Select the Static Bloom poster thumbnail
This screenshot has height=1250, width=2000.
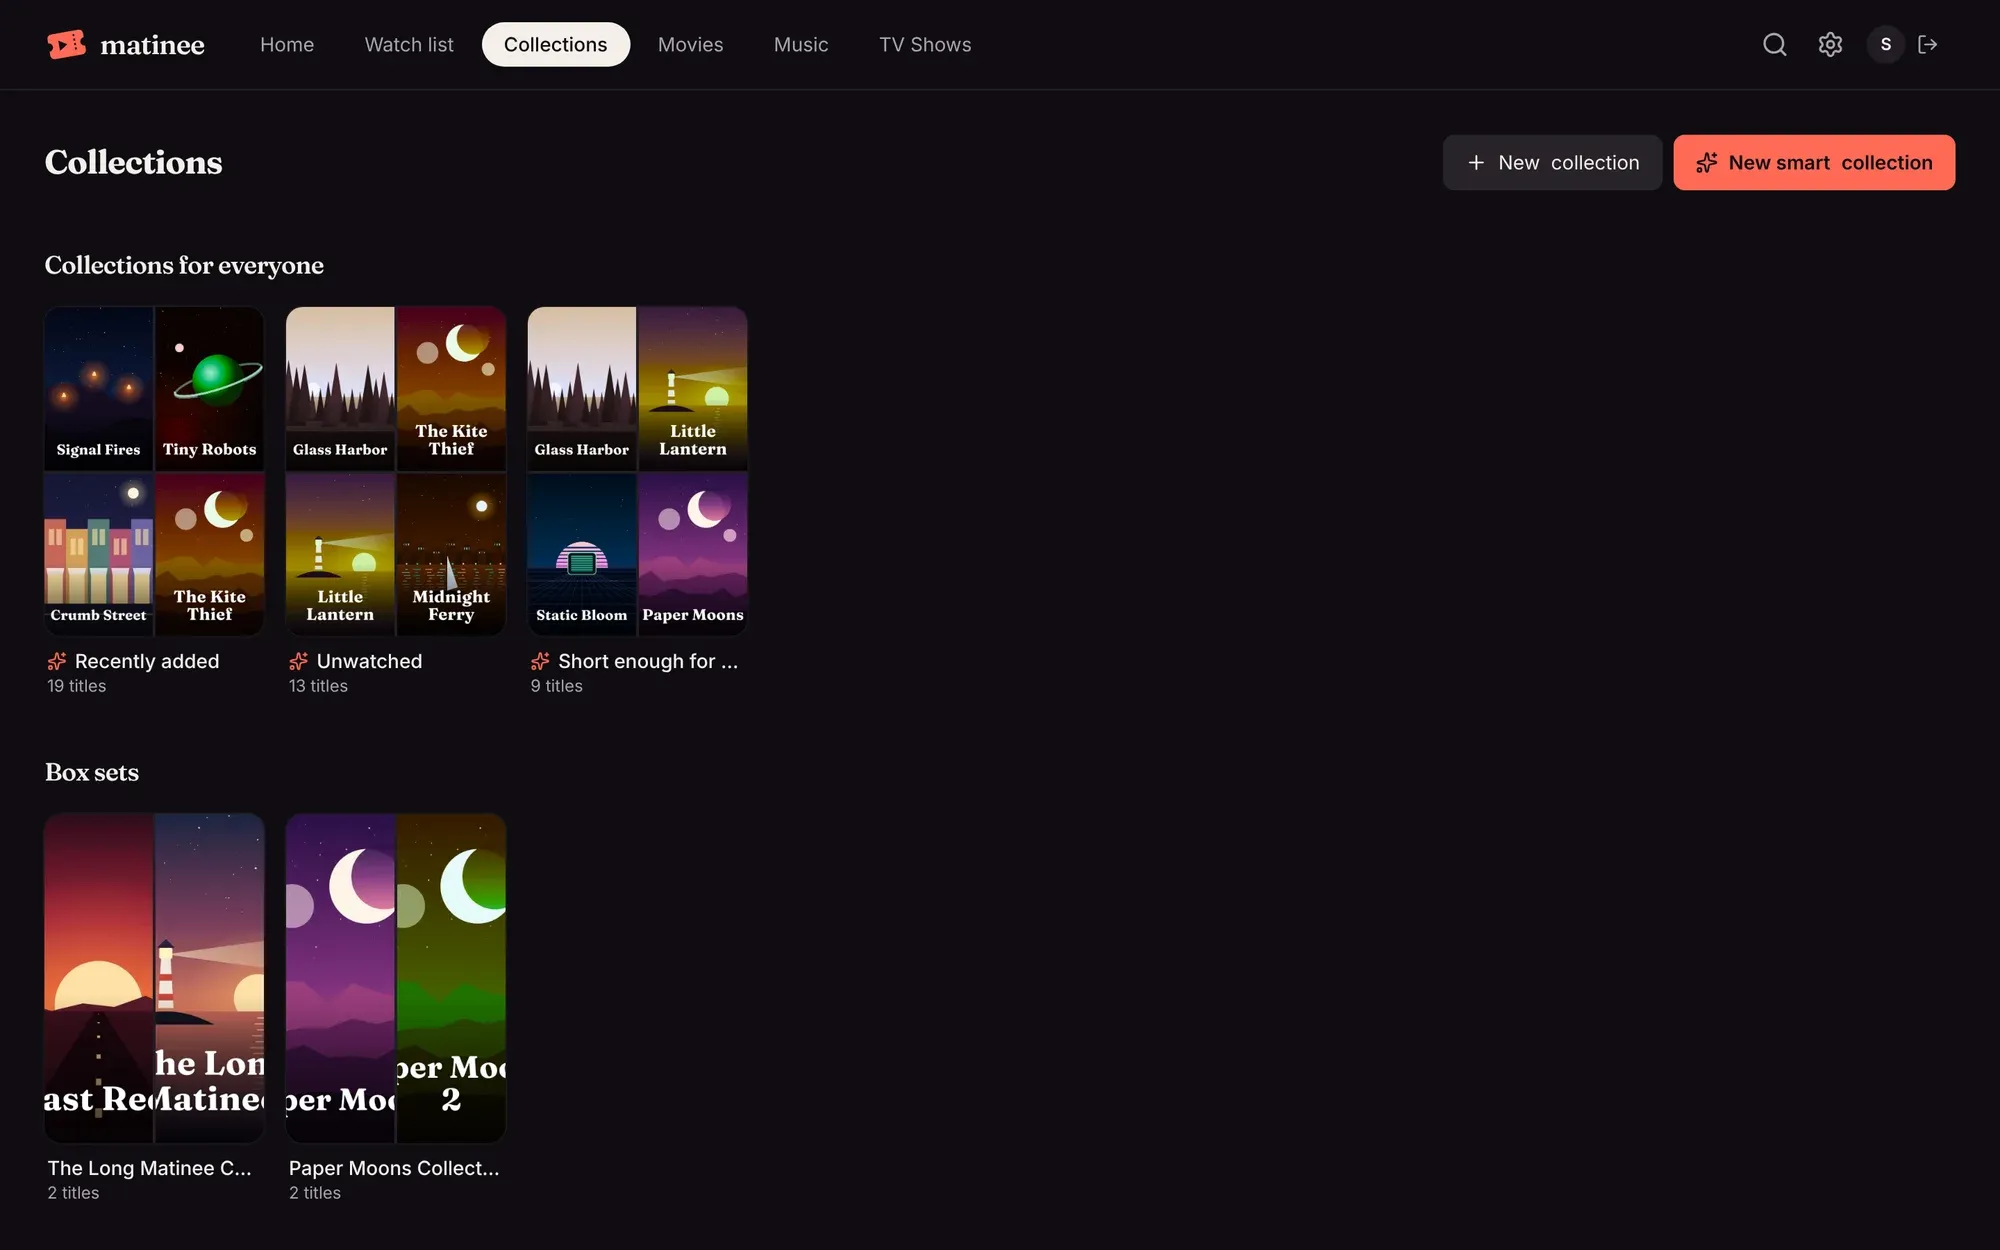[582, 554]
